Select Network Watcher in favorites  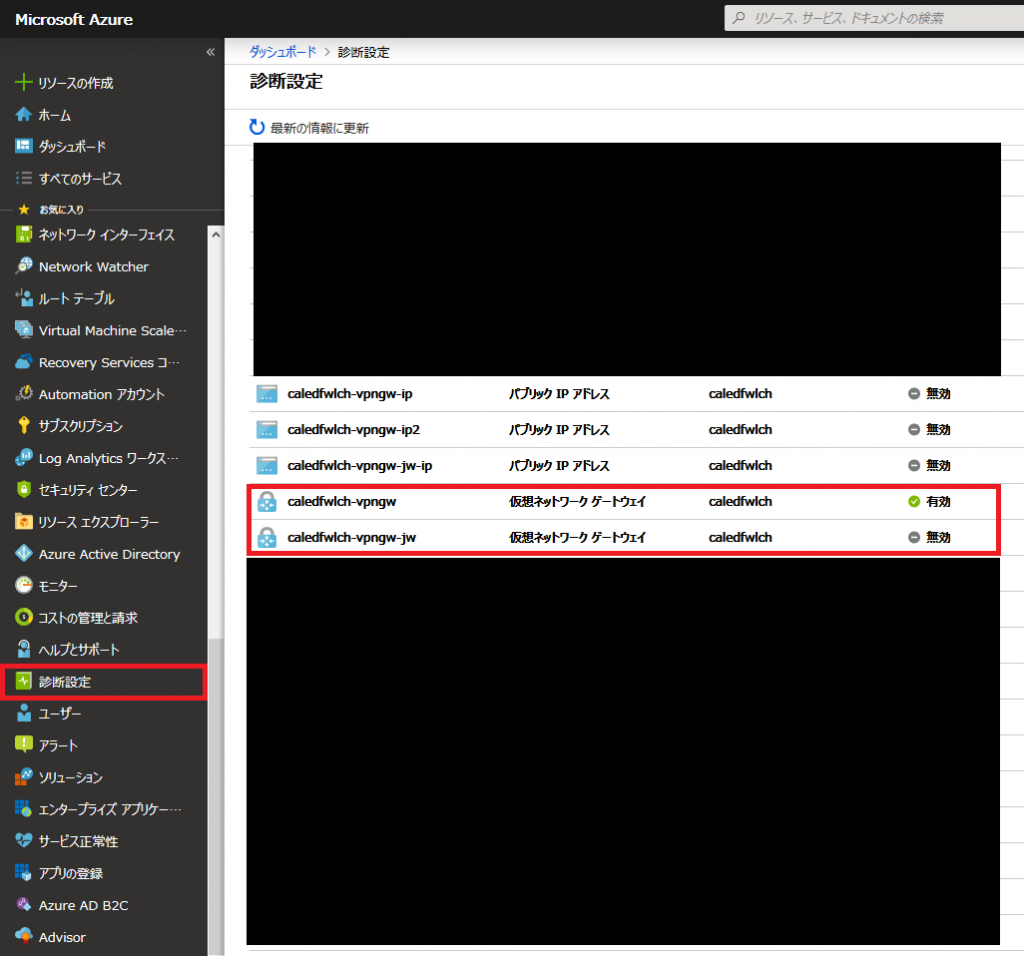tap(93, 266)
